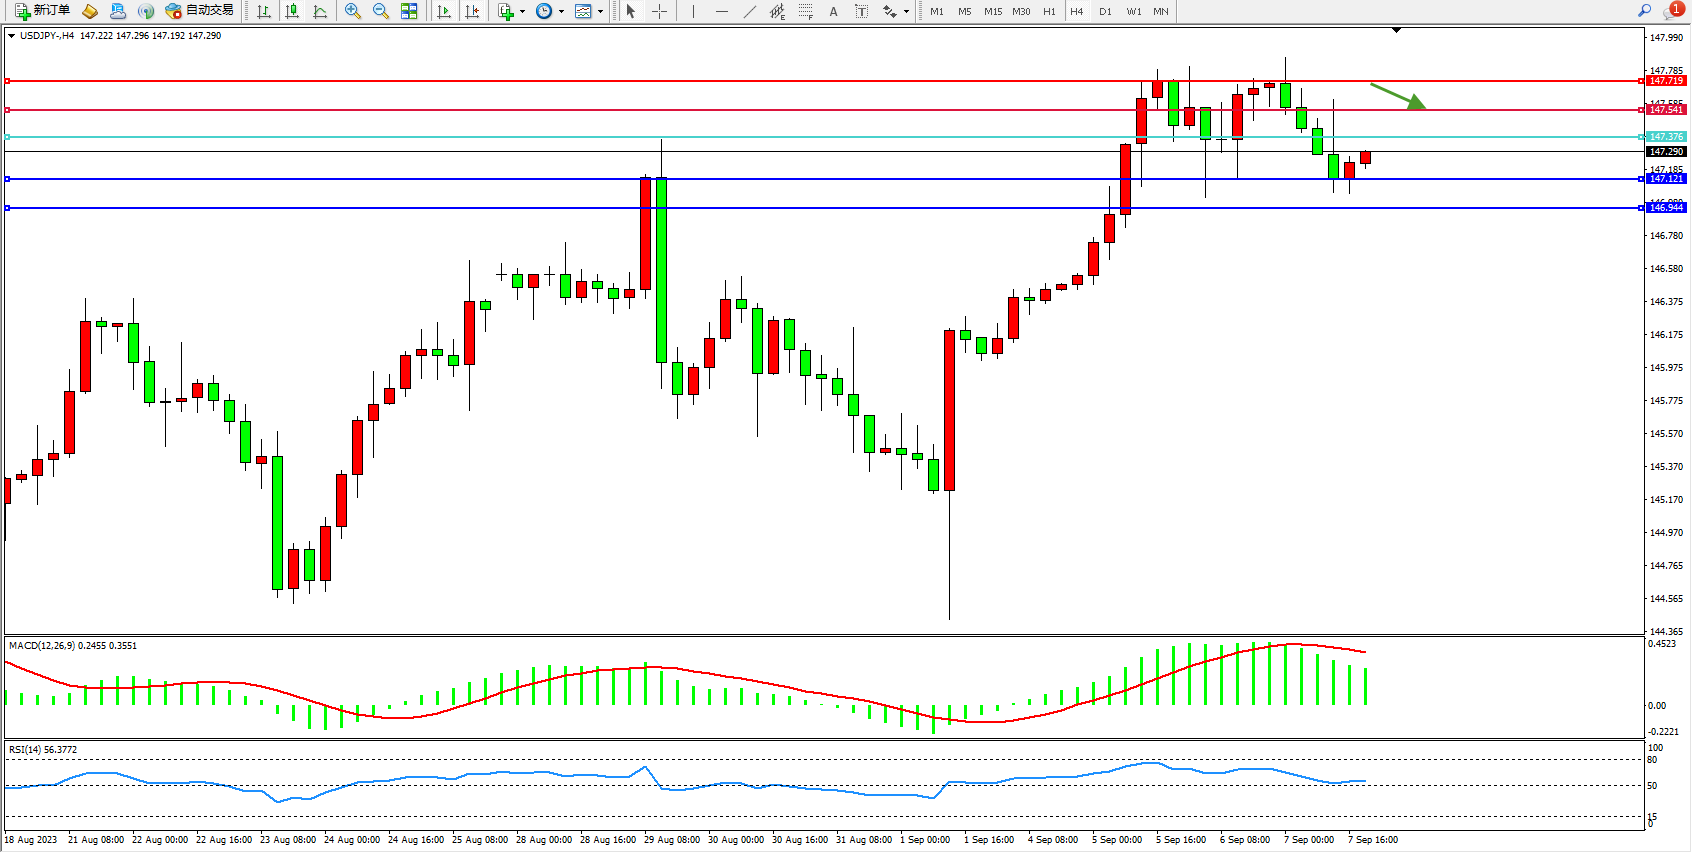The height and width of the screenshot is (853, 1692).
Task: Expand the periodicity clock dropdown arrow
Action: tap(561, 12)
